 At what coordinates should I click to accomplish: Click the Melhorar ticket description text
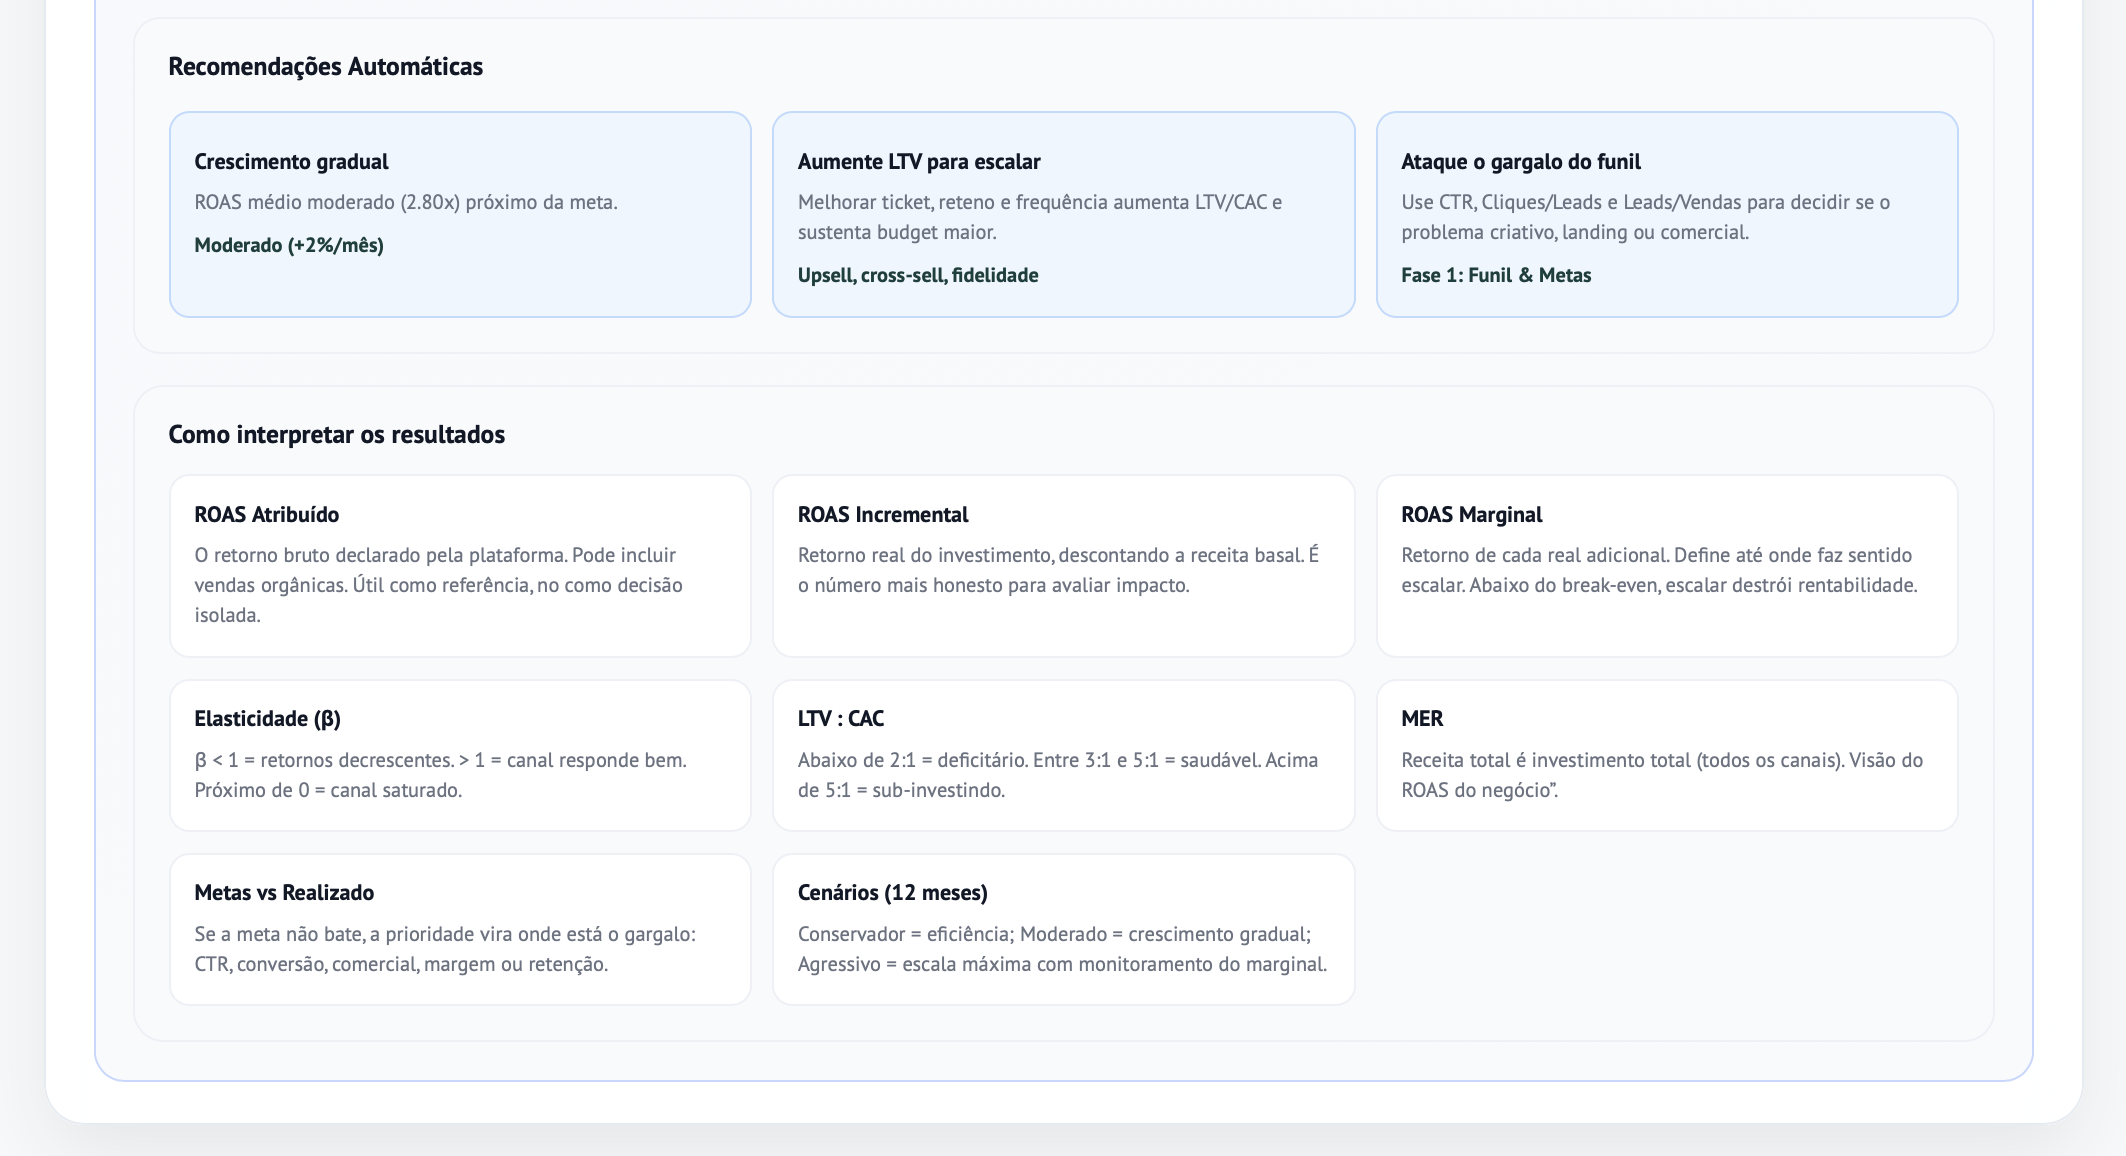(1040, 217)
